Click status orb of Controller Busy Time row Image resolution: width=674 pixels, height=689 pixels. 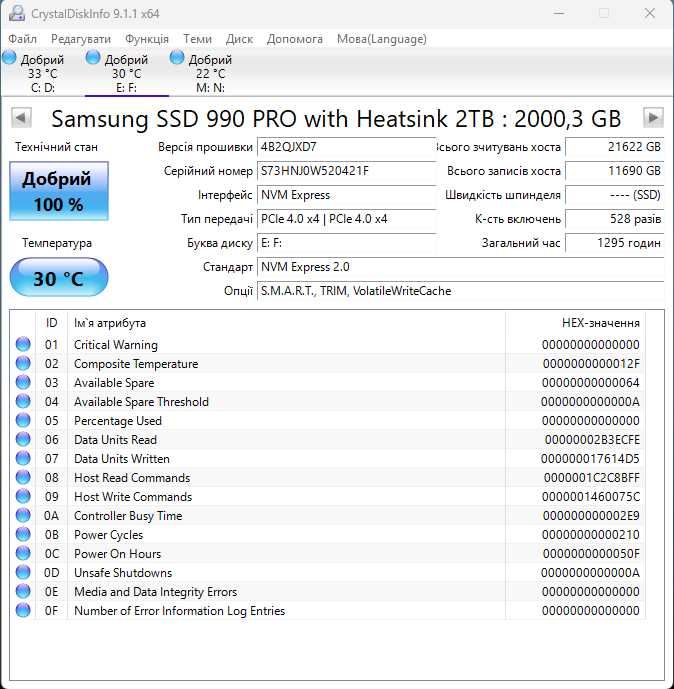click(x=23, y=515)
